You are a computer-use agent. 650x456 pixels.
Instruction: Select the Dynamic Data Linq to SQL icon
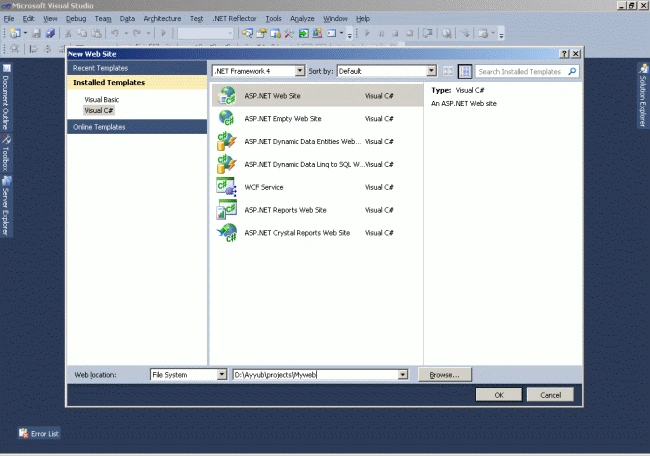227,164
